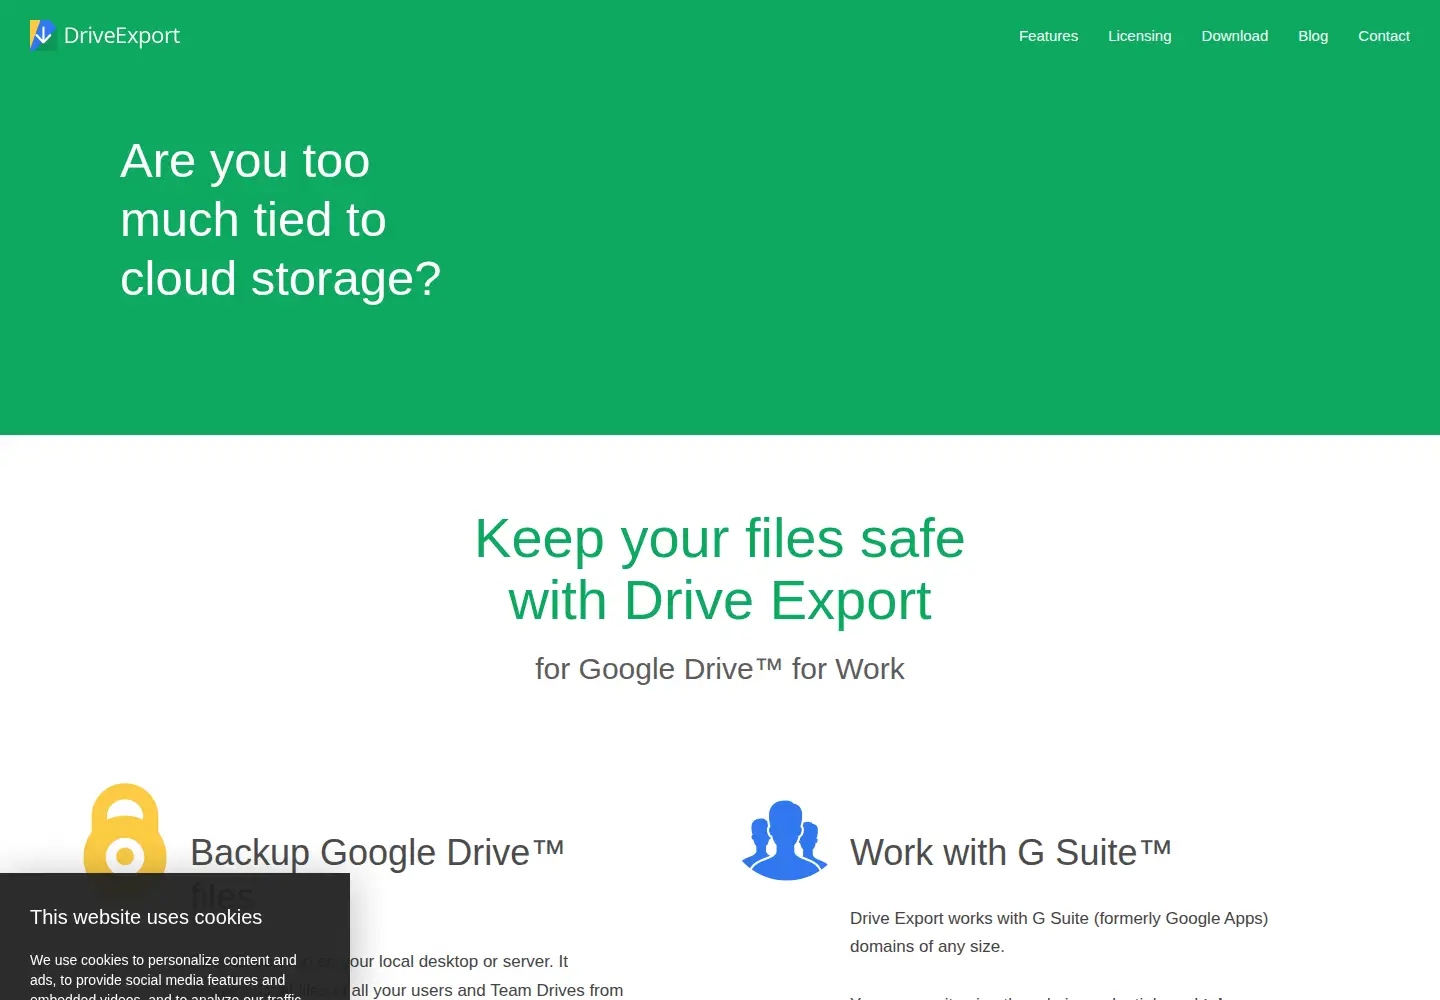Open the Features menu item
The height and width of the screenshot is (1000, 1440).
tap(1048, 36)
